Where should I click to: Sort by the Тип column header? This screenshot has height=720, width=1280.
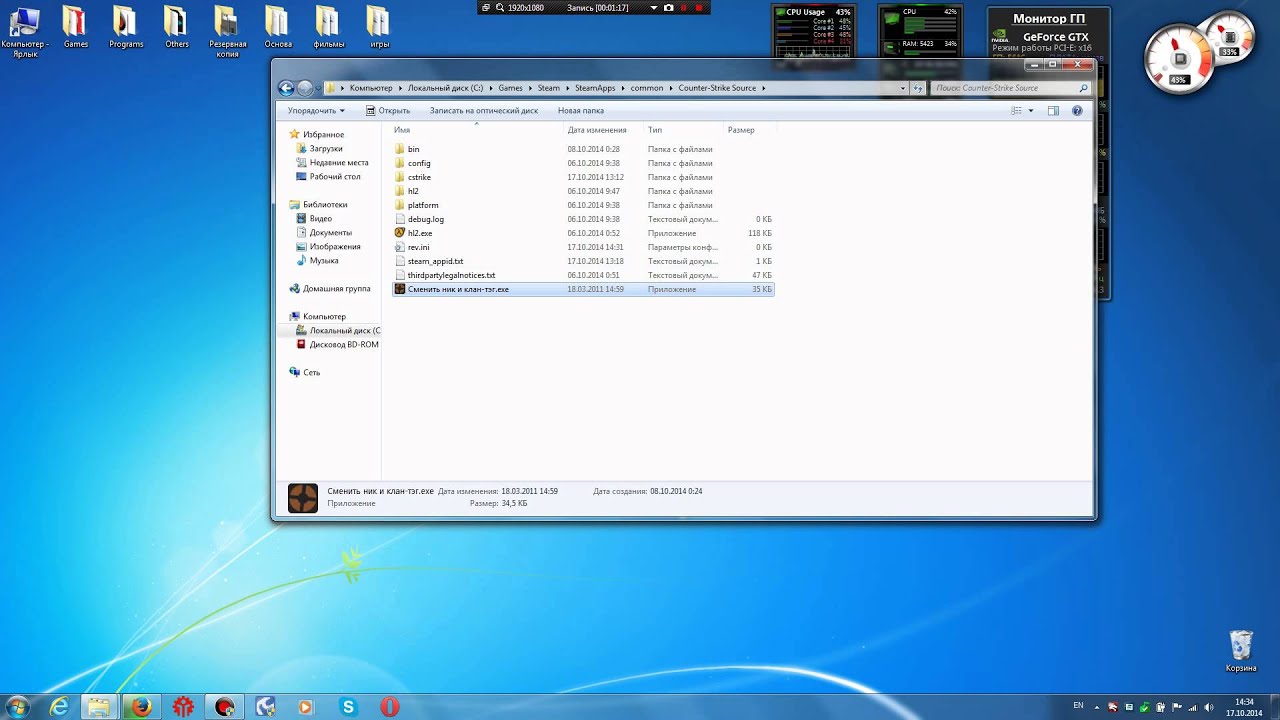tap(655, 130)
